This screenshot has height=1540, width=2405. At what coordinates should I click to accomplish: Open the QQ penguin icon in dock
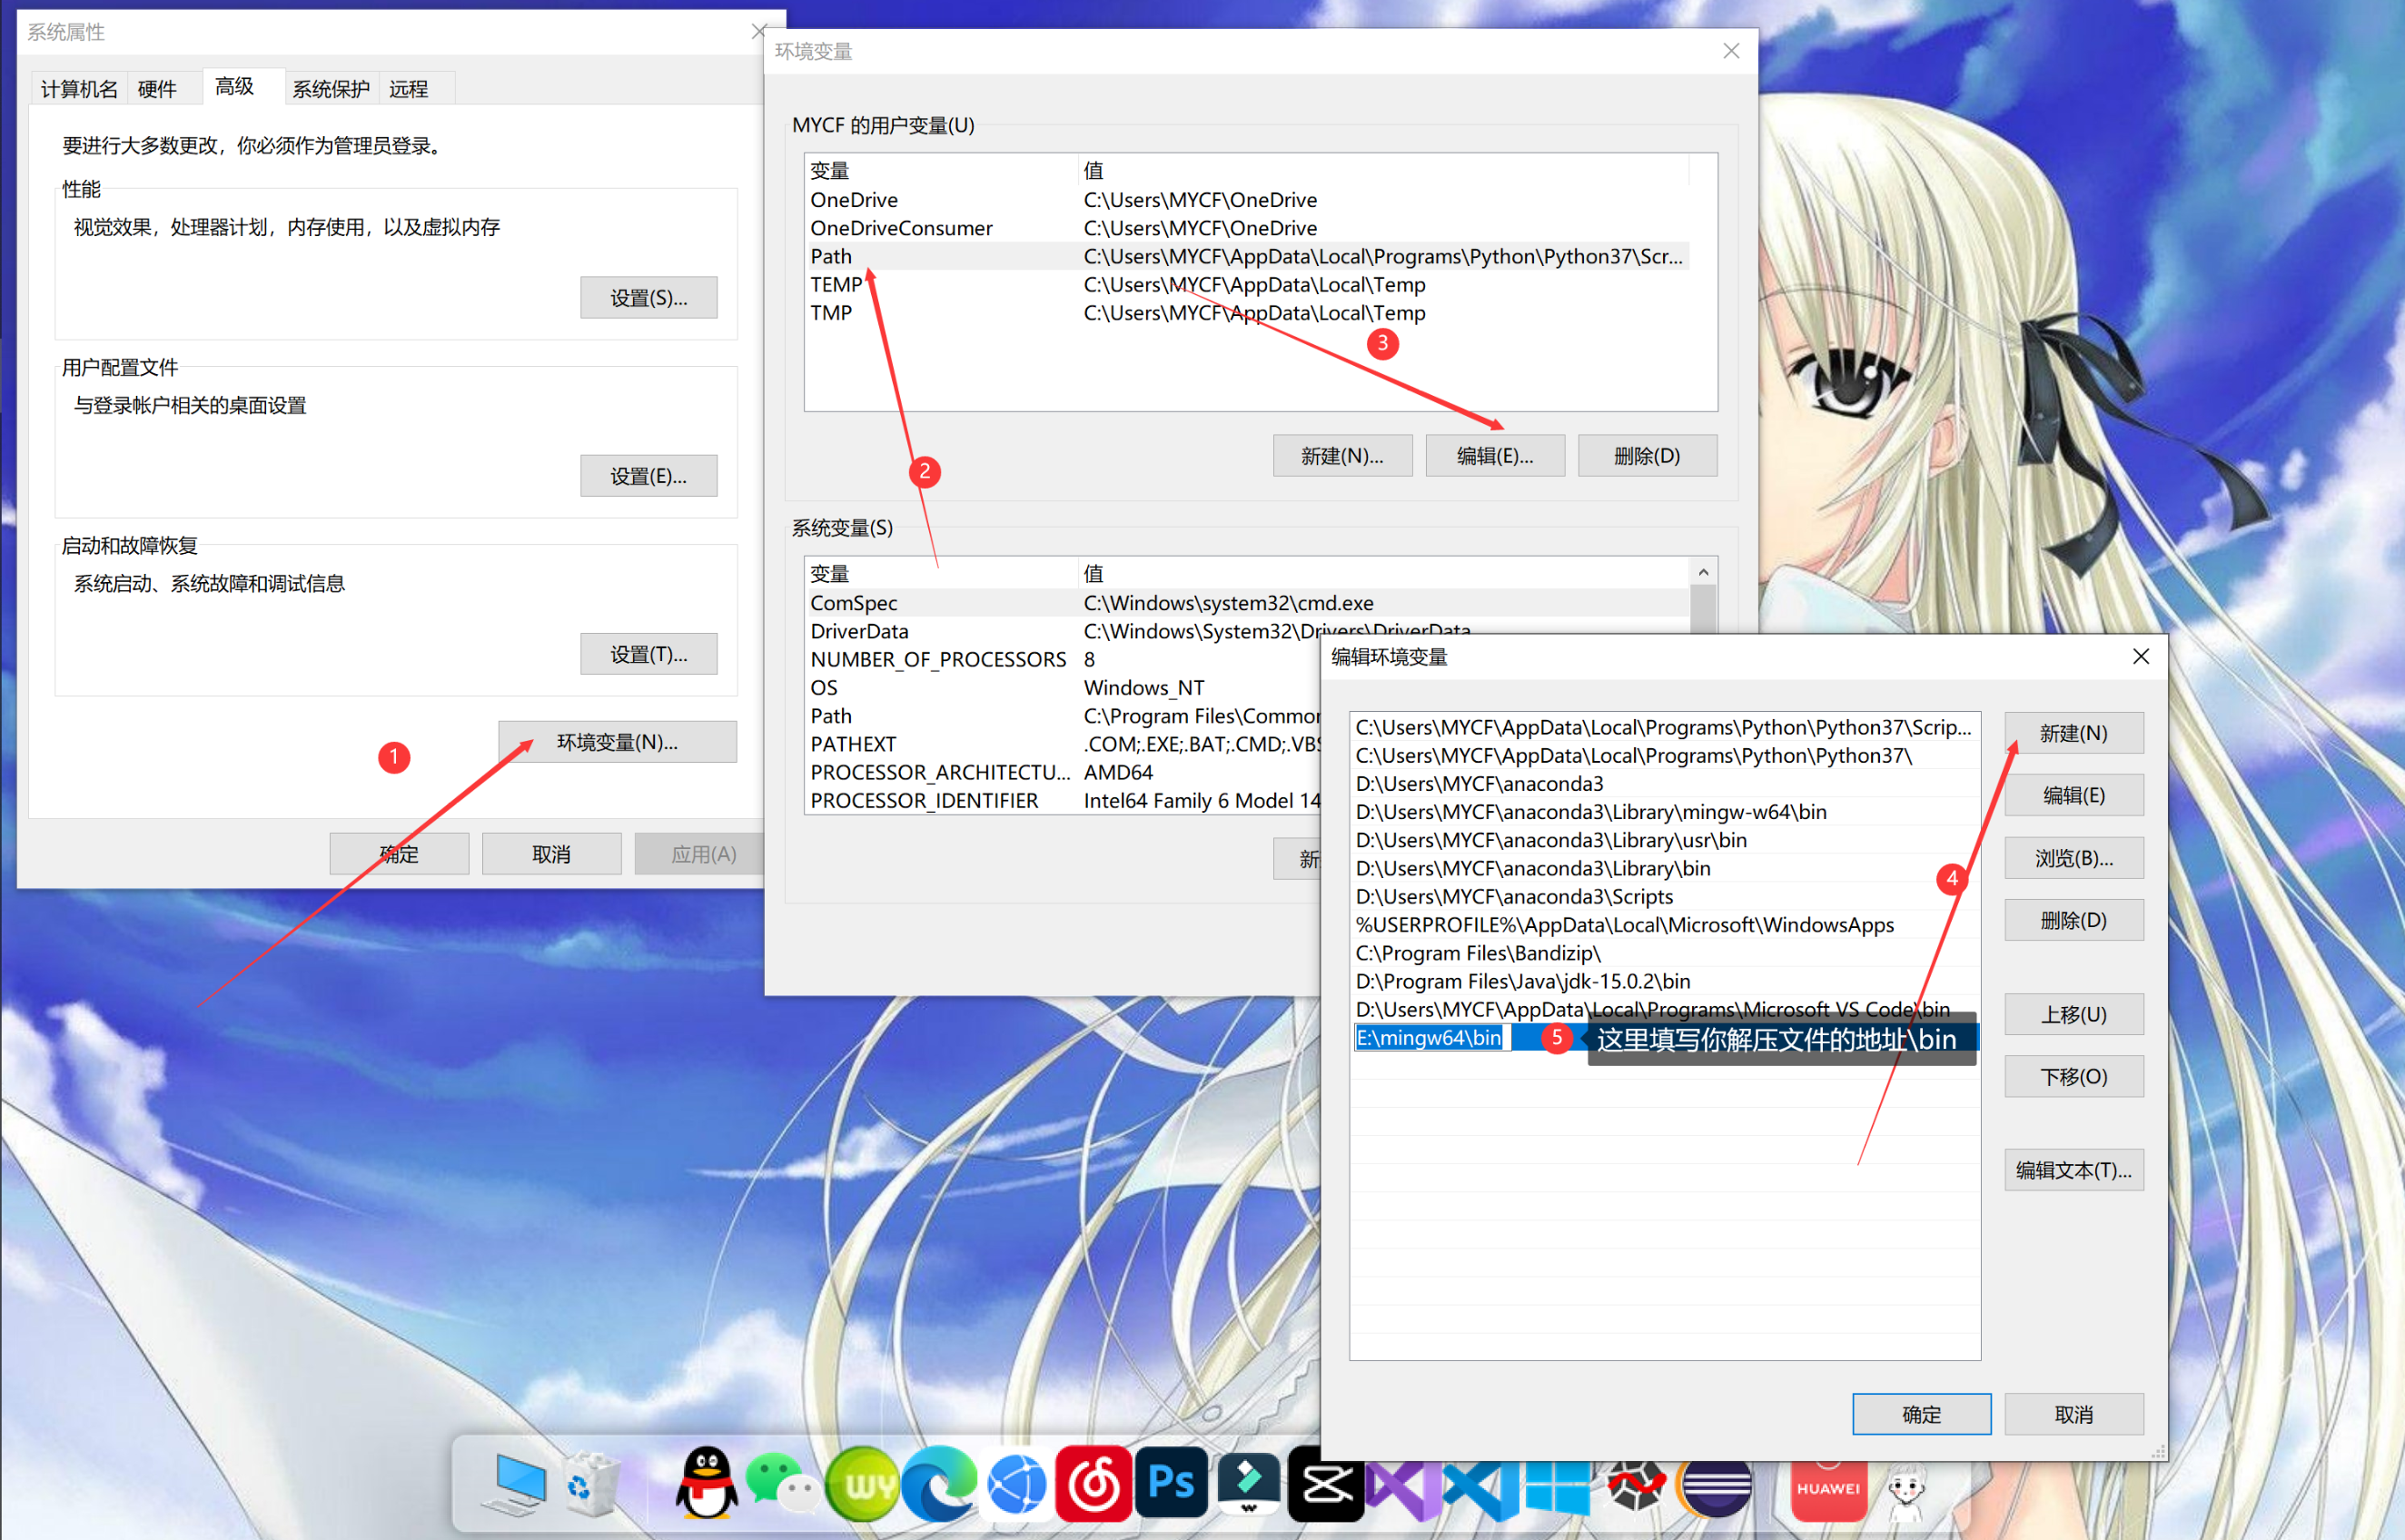pos(706,1483)
